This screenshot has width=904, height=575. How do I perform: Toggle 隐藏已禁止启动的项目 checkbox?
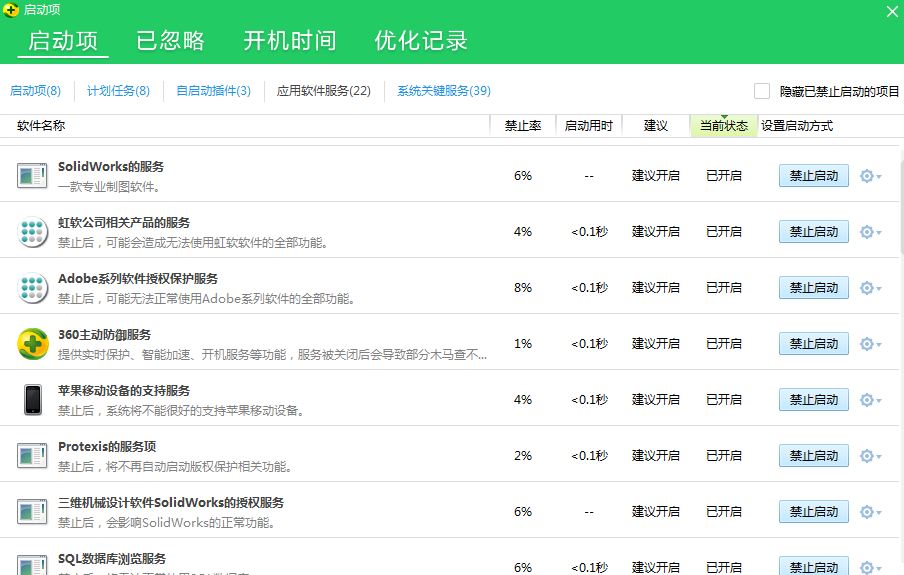[x=762, y=91]
